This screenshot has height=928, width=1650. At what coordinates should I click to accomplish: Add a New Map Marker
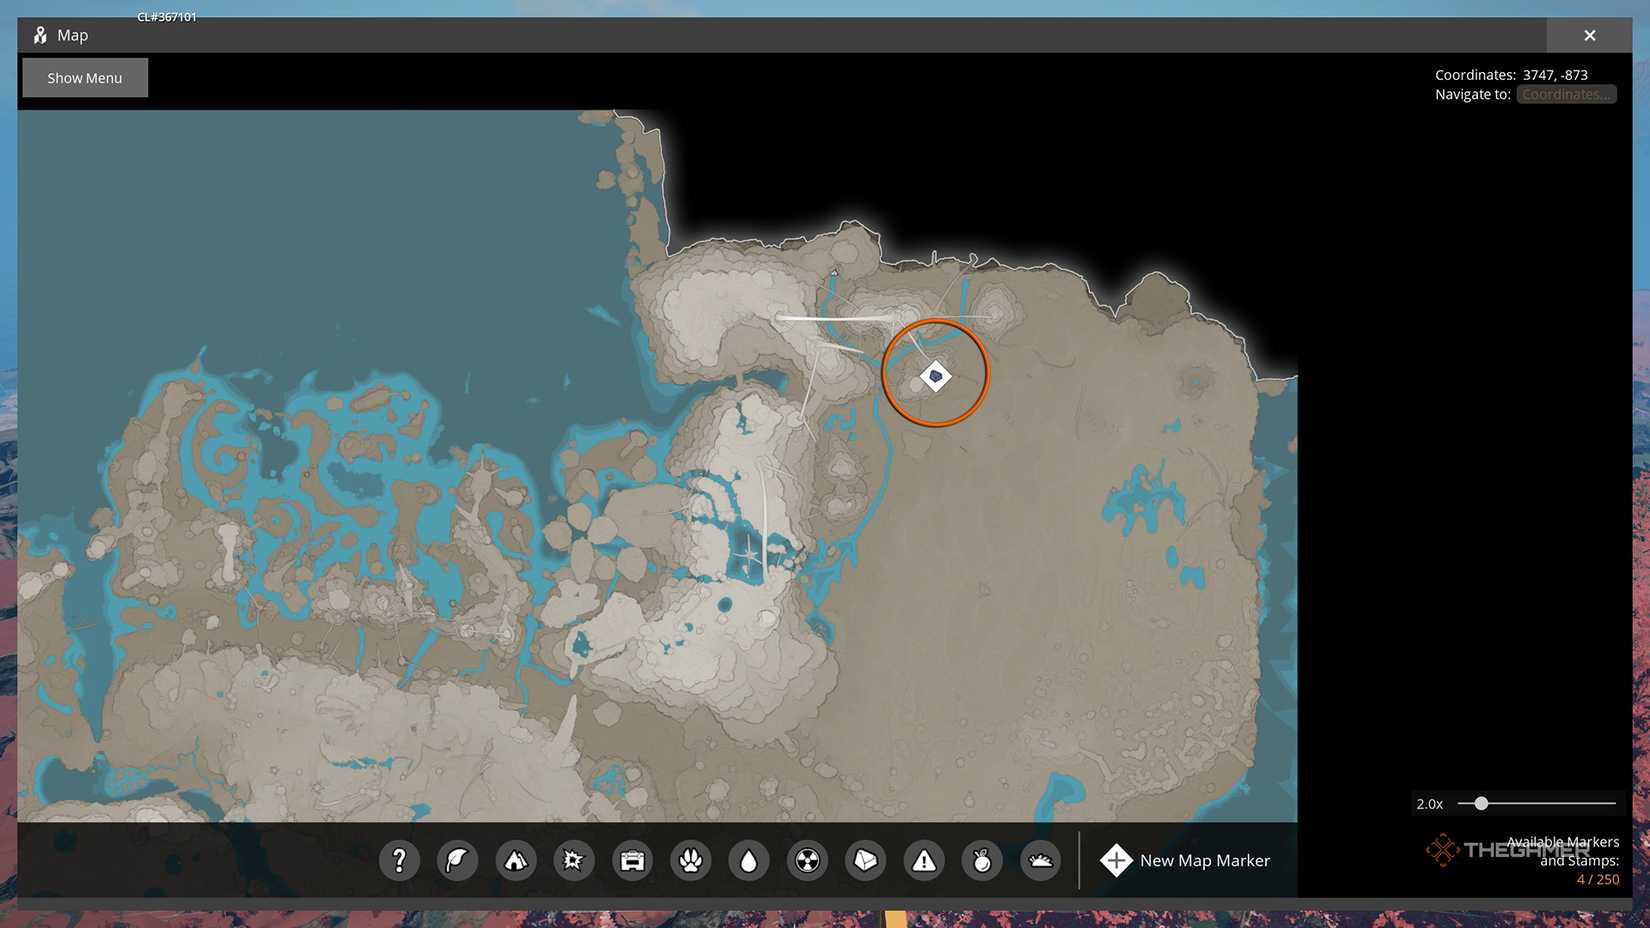pyautogui.click(x=1185, y=860)
